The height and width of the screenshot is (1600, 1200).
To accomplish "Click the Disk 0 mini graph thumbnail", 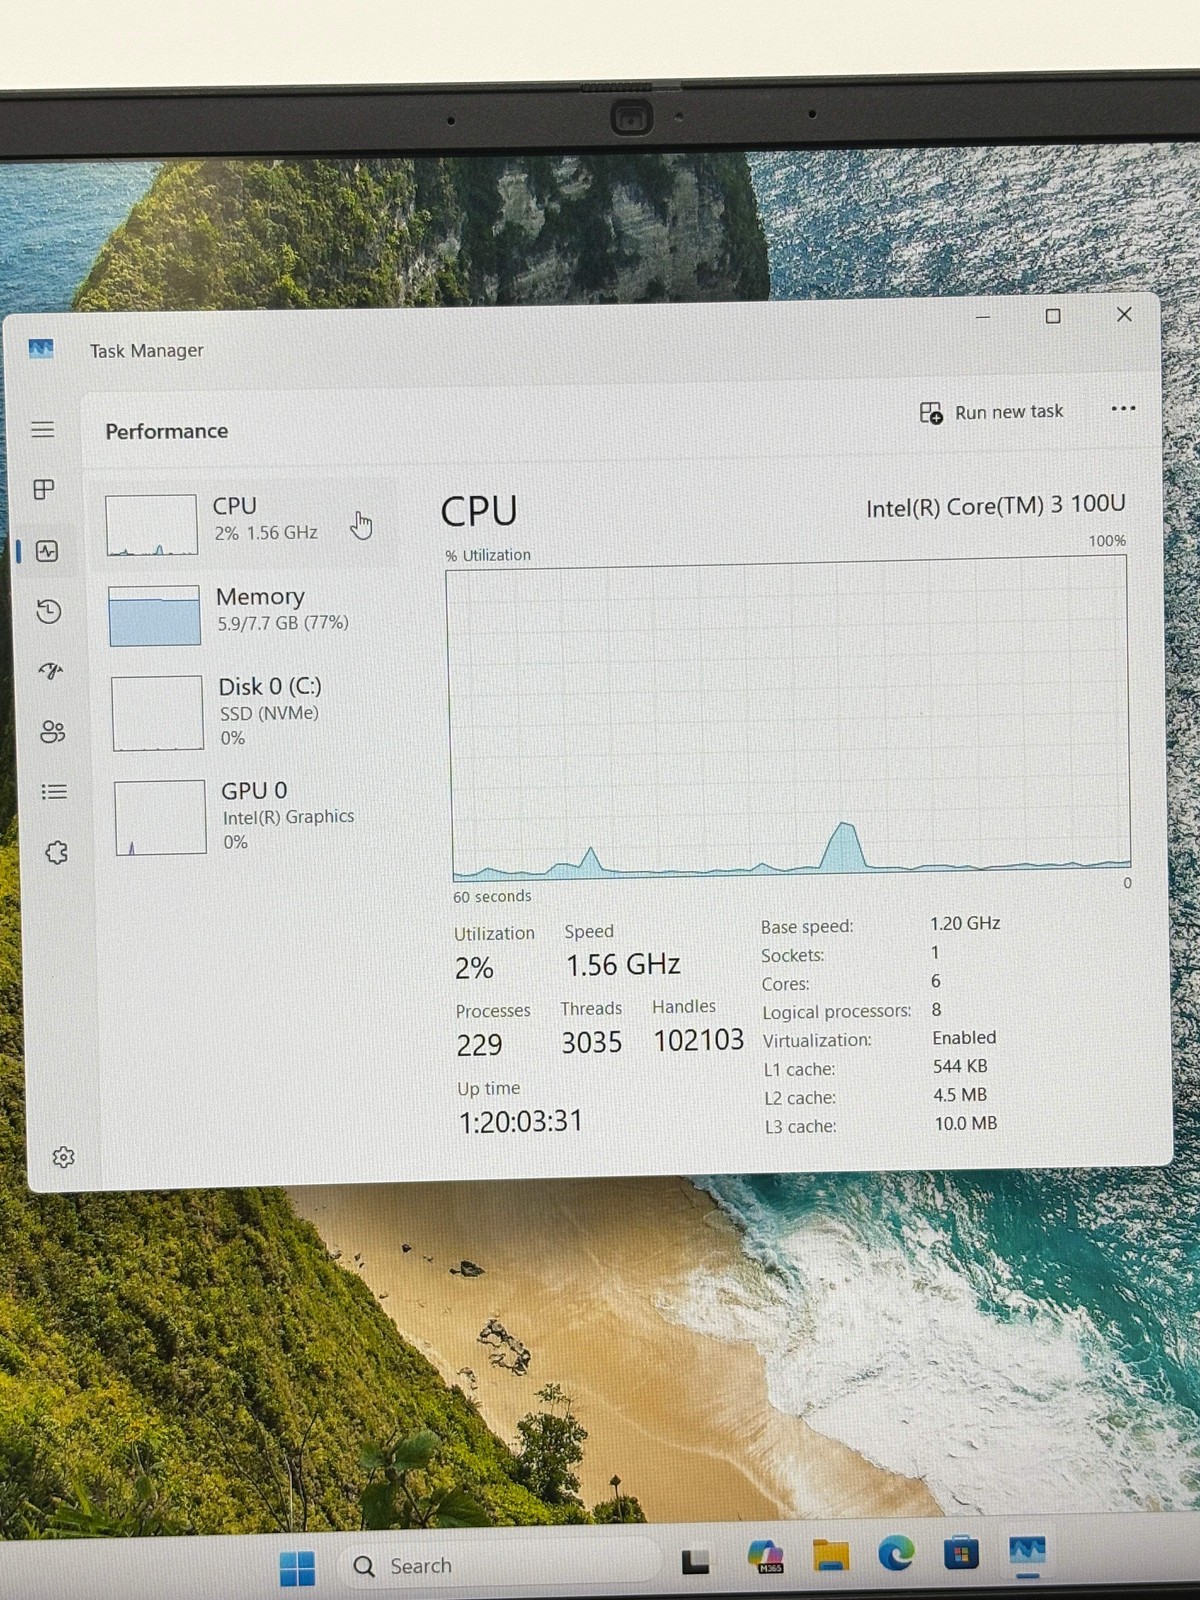I will (157, 712).
